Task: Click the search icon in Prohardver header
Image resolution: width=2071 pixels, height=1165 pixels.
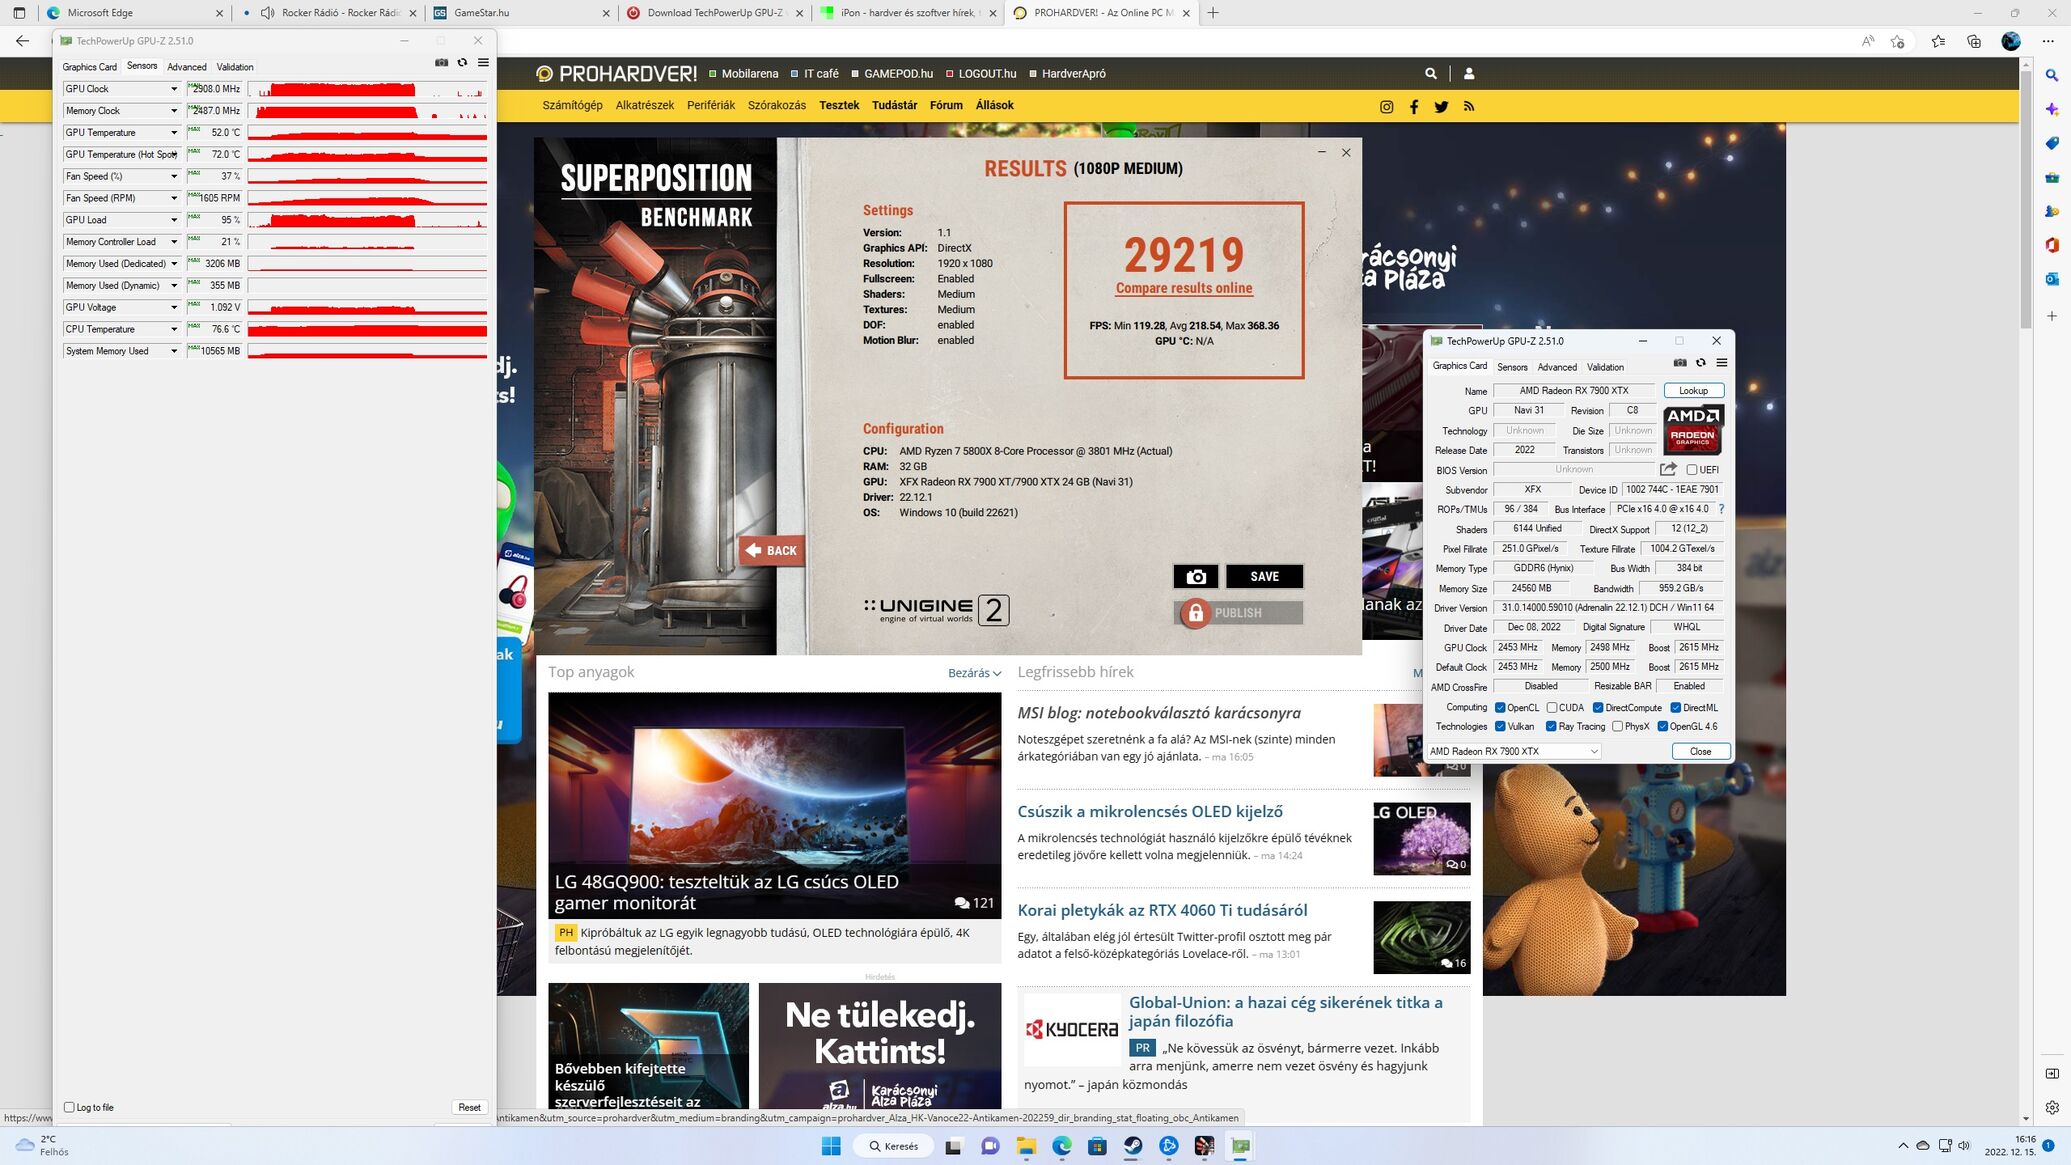Action: click(1431, 73)
